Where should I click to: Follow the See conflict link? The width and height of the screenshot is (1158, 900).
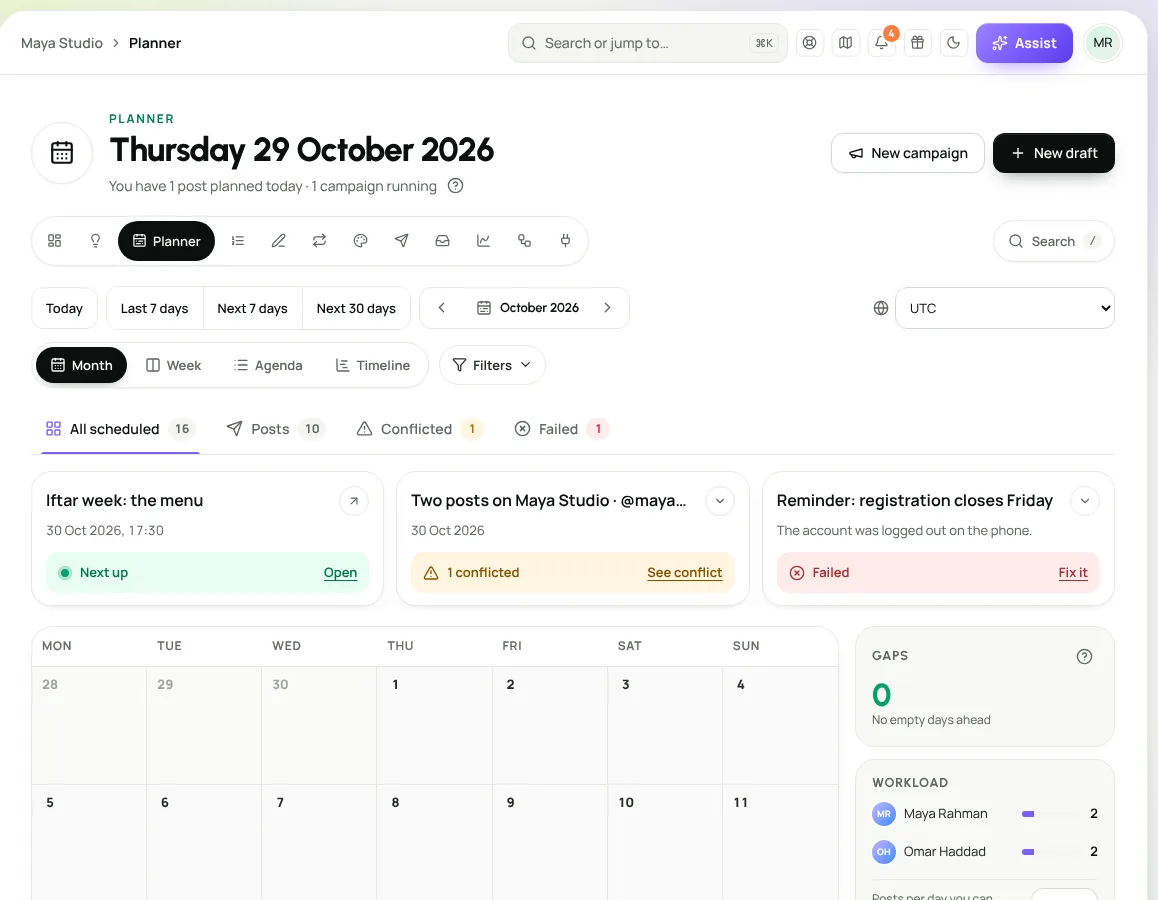(685, 572)
